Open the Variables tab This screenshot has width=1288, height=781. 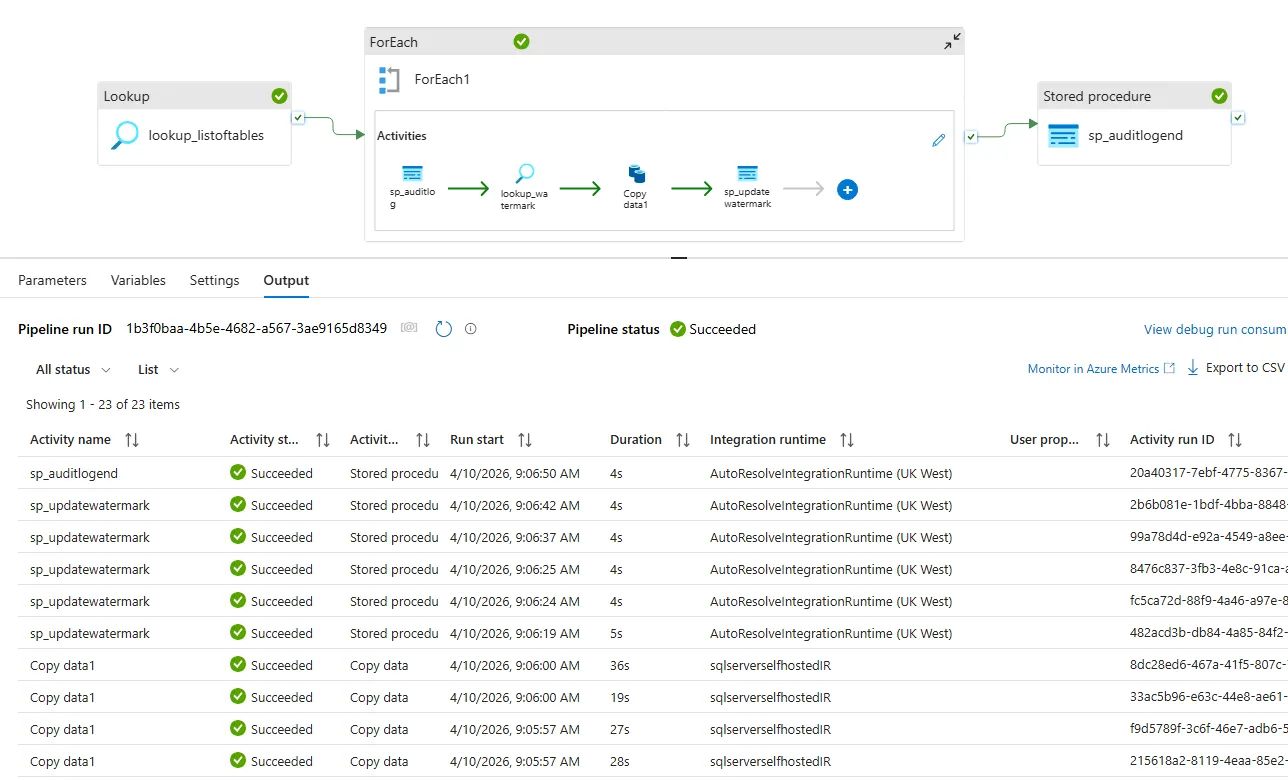point(138,280)
